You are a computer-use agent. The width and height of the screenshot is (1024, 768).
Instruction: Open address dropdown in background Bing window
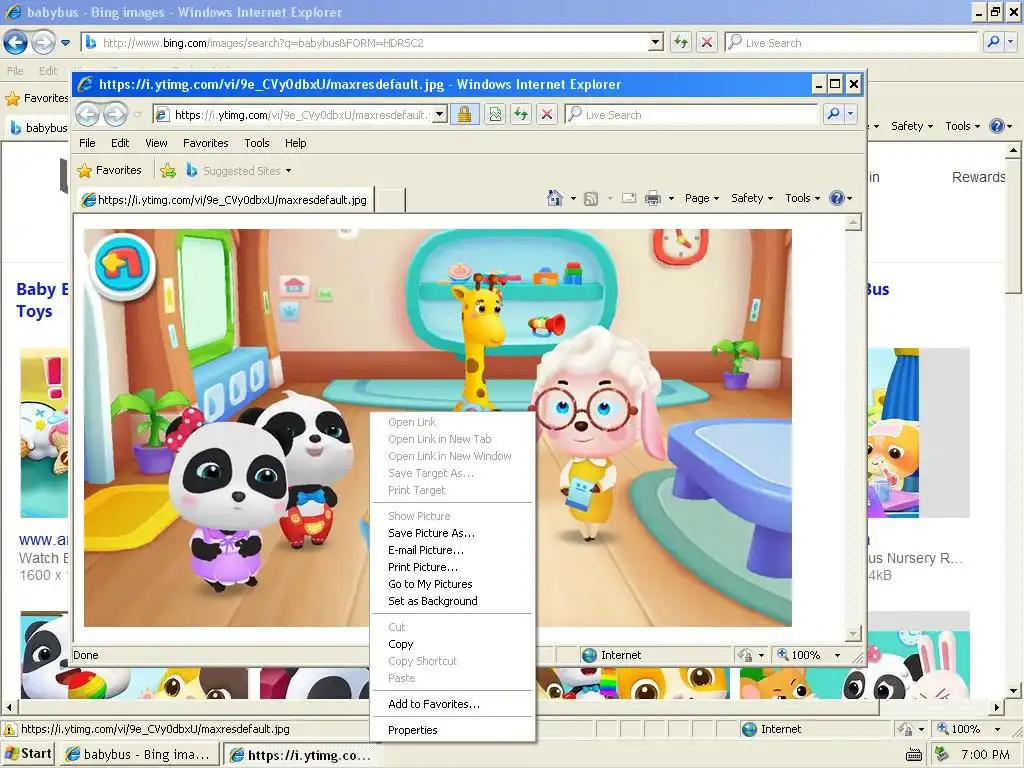(x=655, y=42)
